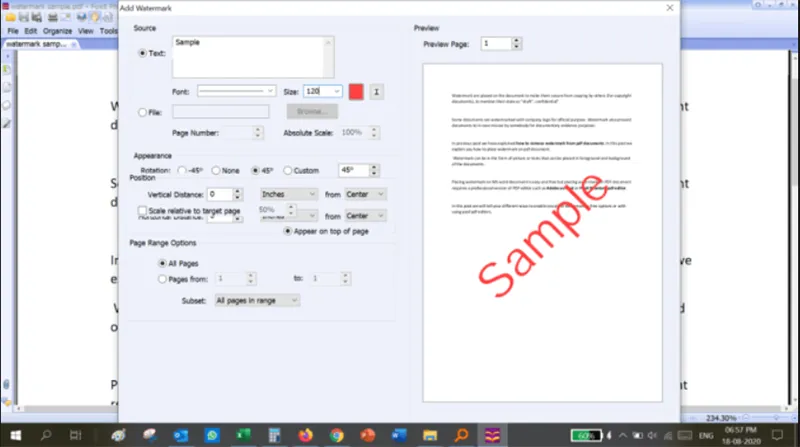Viewport: 800px width, 447px height.
Task: Close the Add Watermark dialog
Action: [x=670, y=8]
